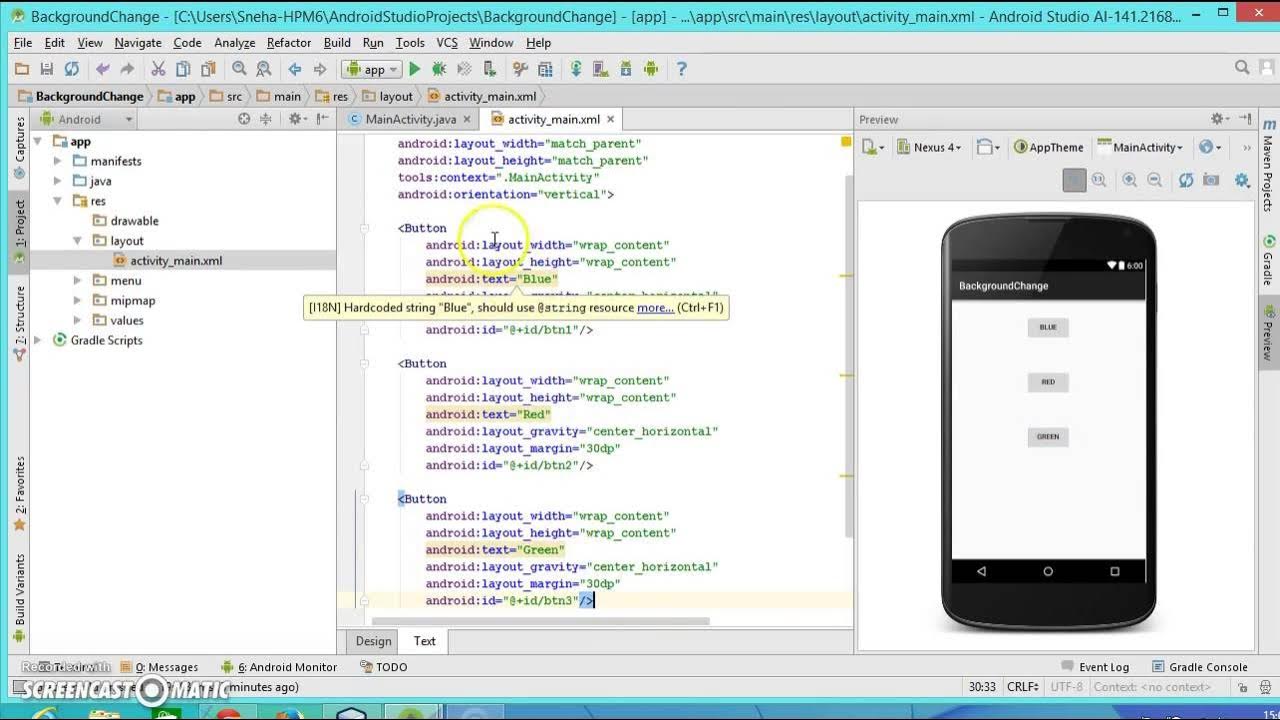Switch to the Design tab
Screen dimensions: 1280x720
(x=373, y=641)
